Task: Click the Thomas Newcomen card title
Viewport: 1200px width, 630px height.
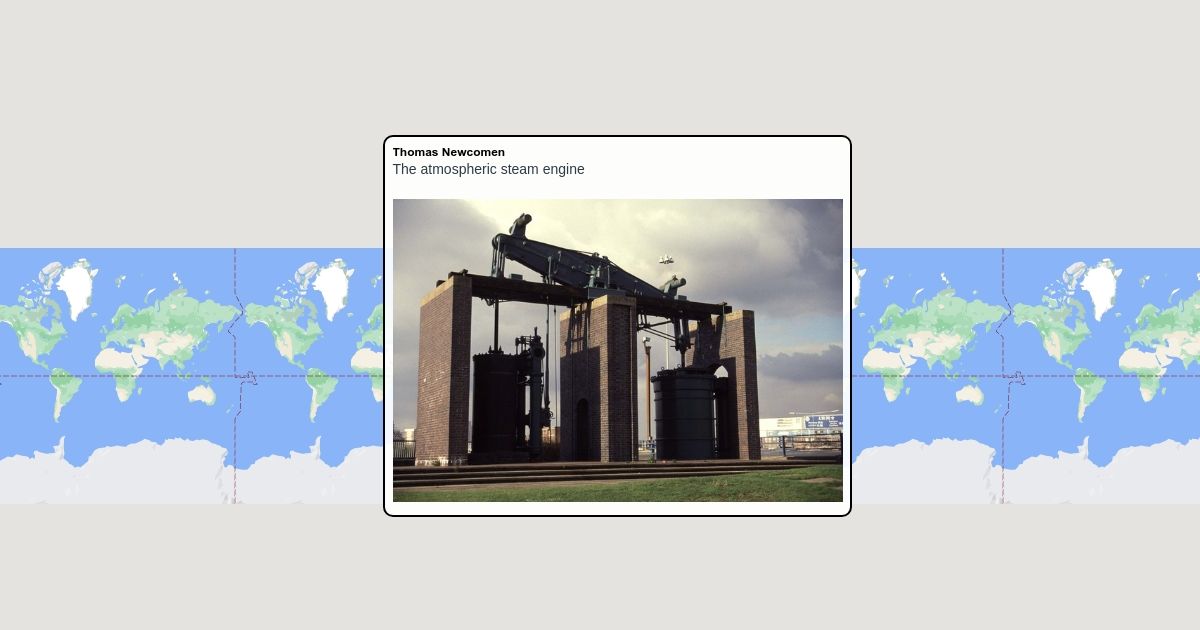Action: click(x=448, y=152)
